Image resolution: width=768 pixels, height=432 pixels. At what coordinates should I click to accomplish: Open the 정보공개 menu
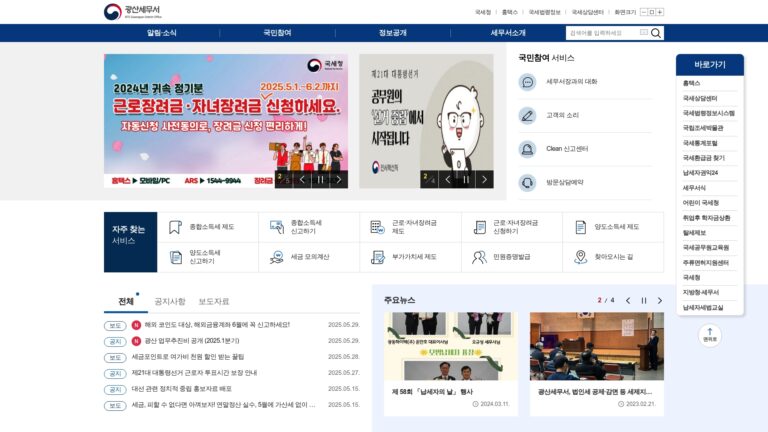393,33
